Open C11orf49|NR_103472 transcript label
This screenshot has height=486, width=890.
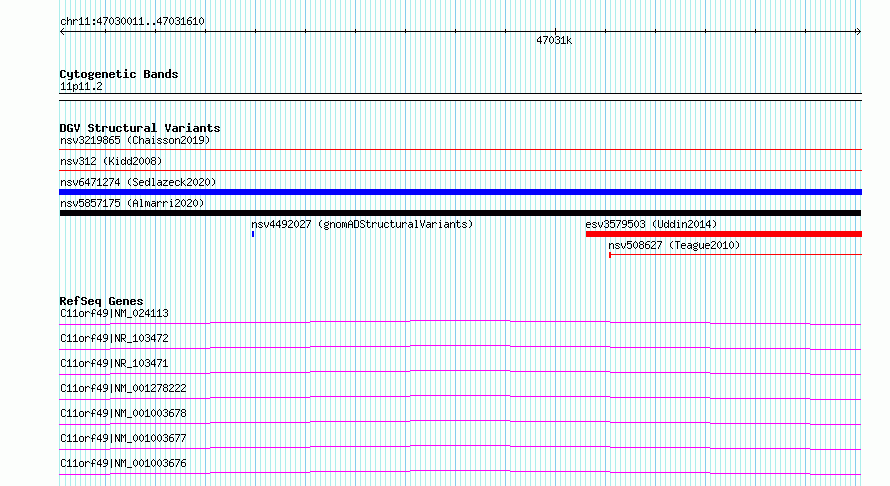pyautogui.click(x=114, y=338)
